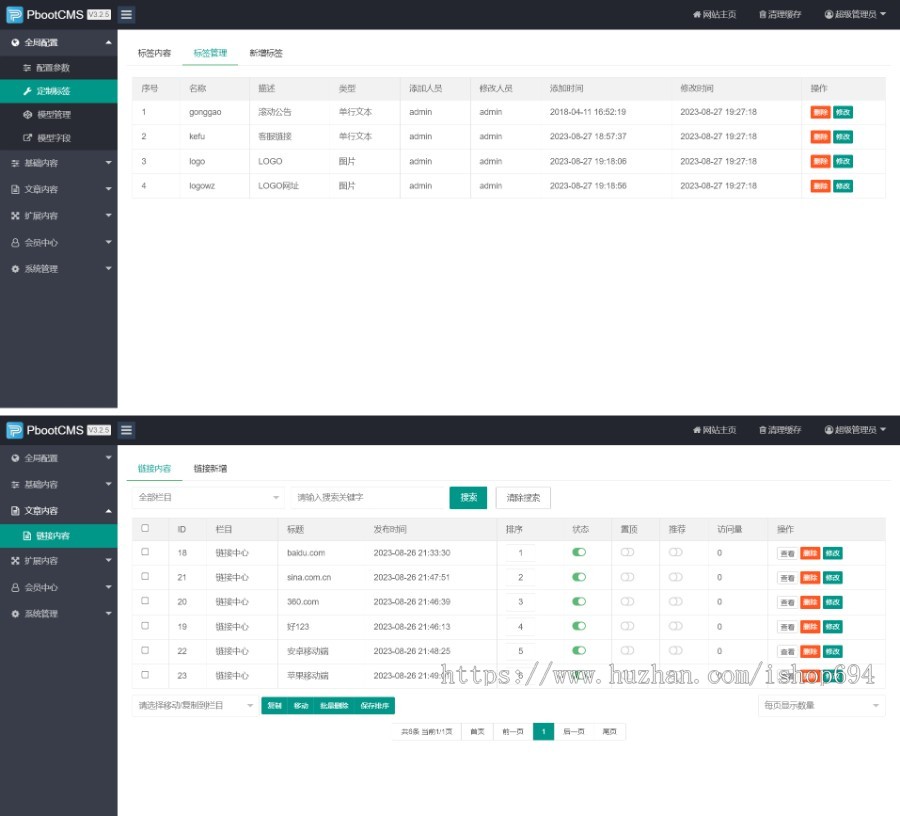This screenshot has width=900, height=816.
Task: Toggle the 状态 switch for baidu.com
Action: [579, 552]
